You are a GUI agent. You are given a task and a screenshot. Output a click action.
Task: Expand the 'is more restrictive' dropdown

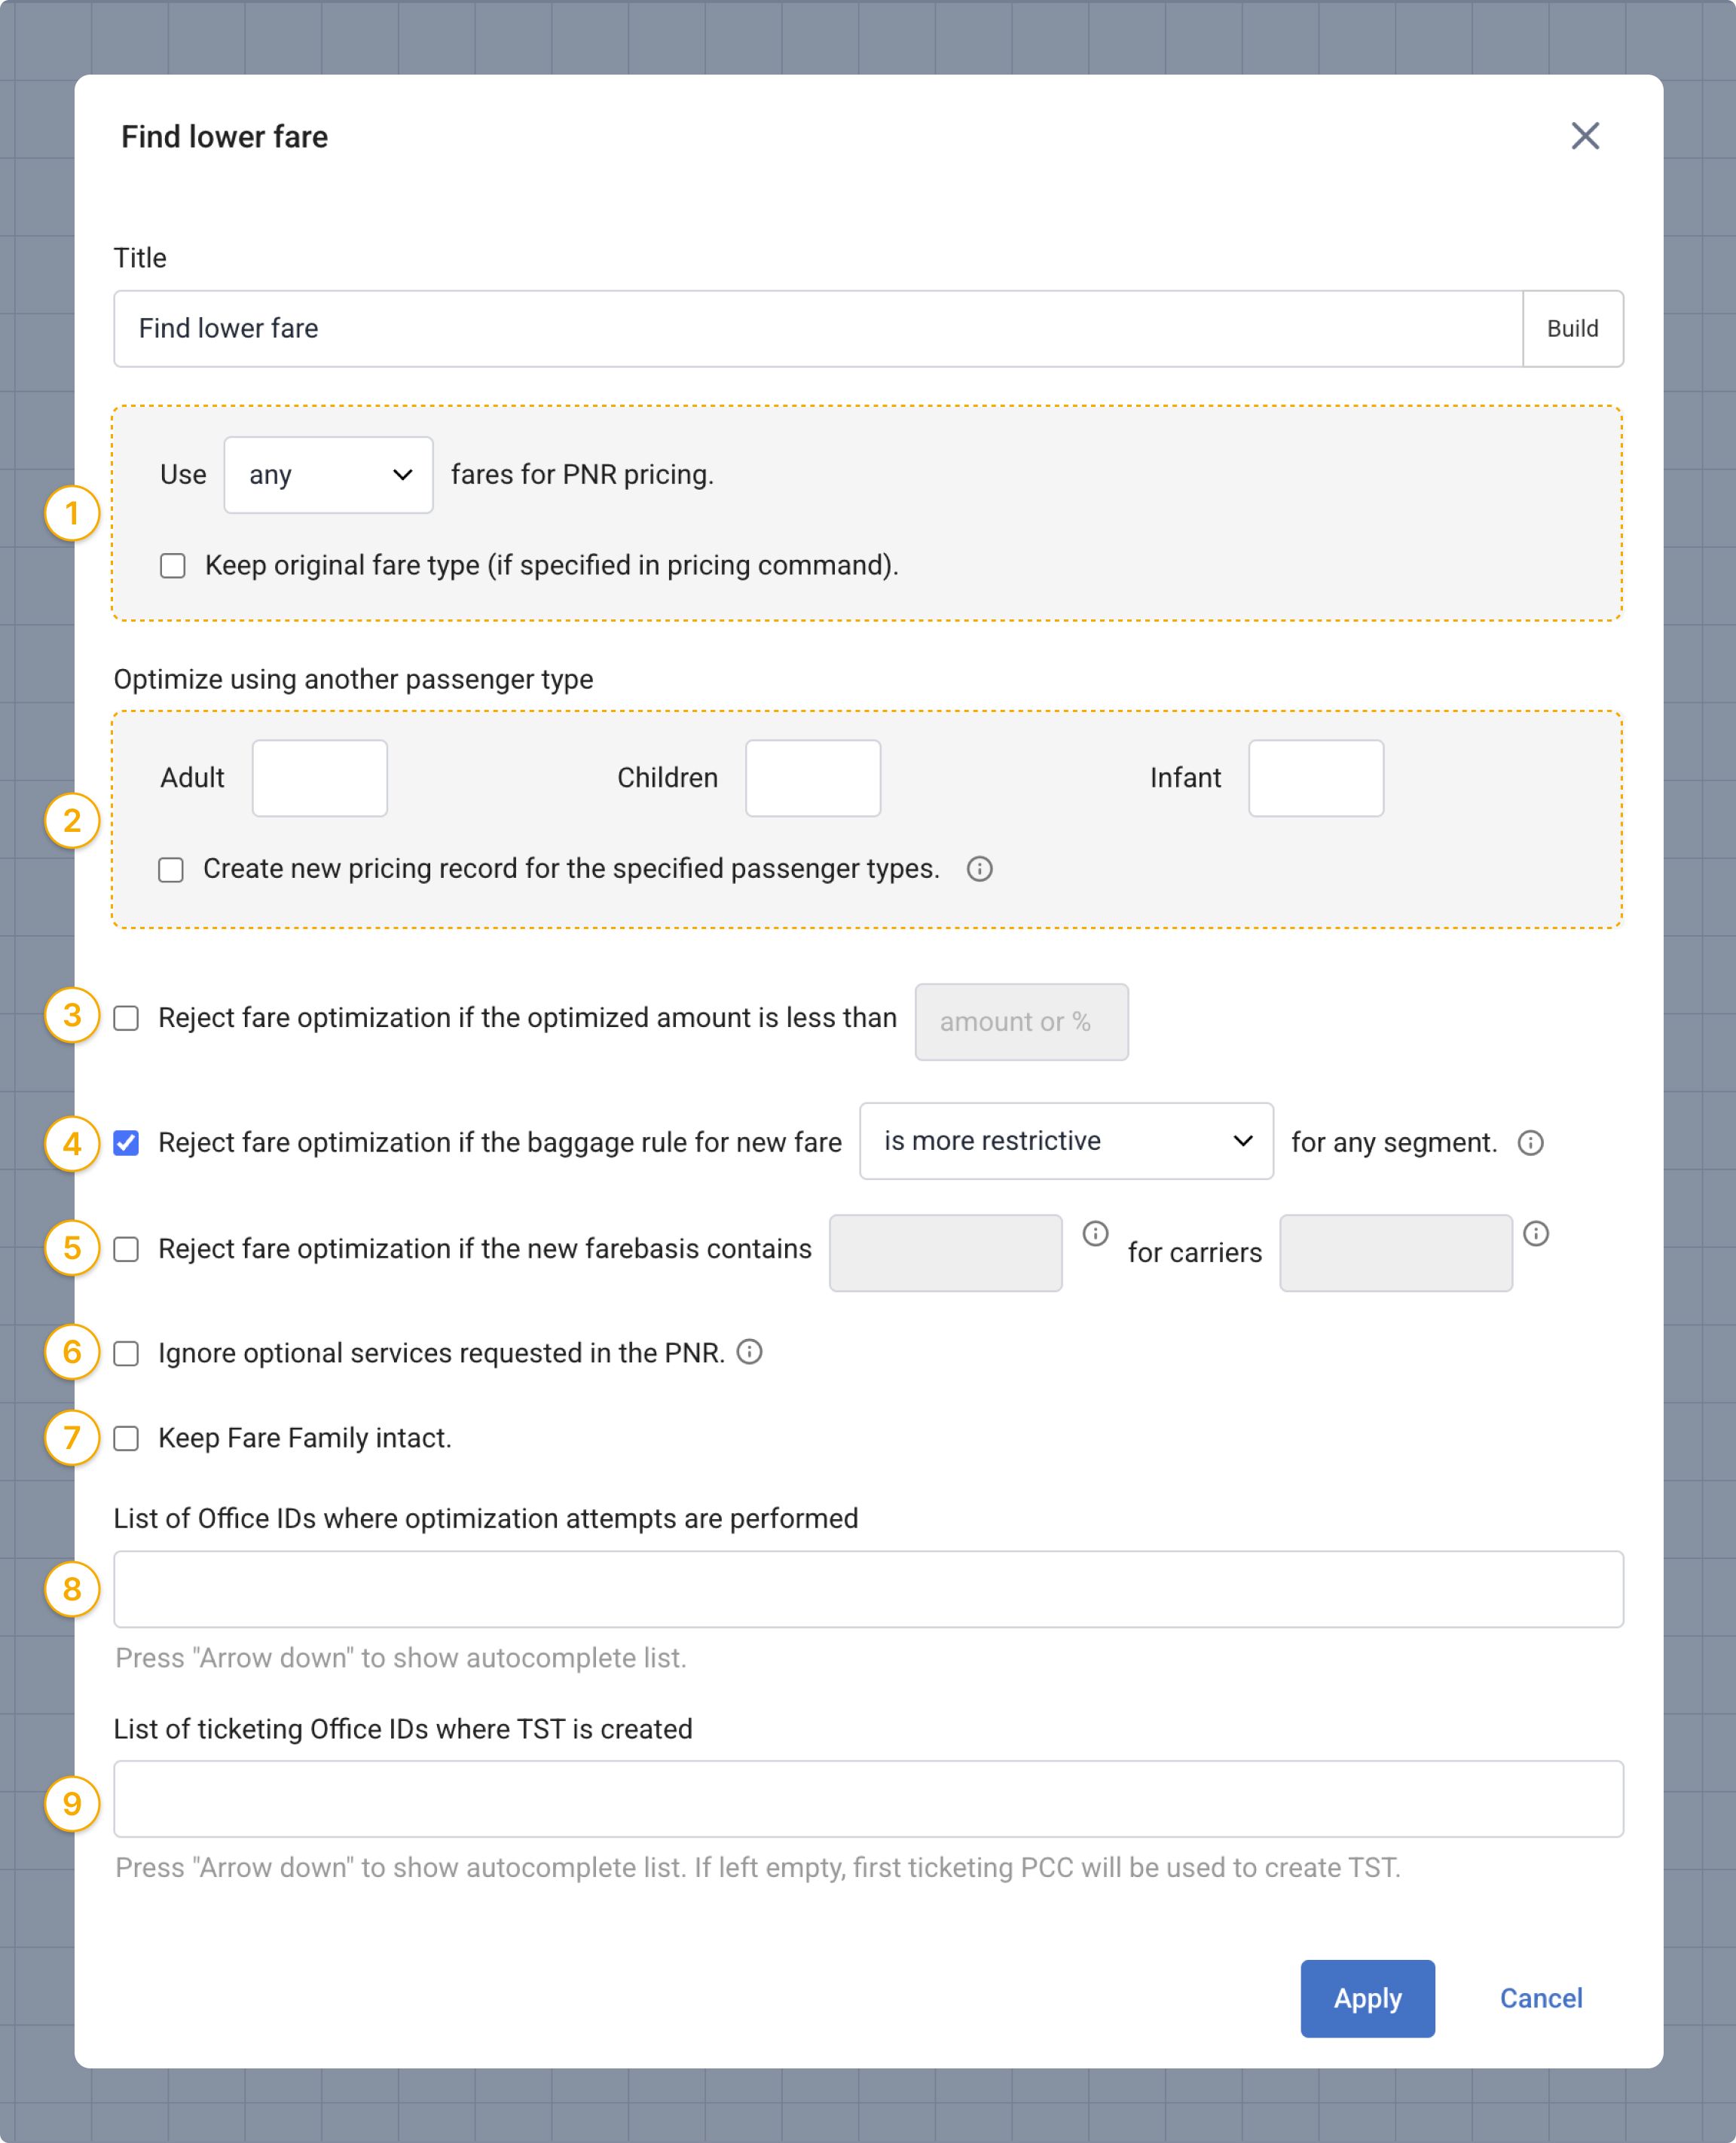1065,1141
